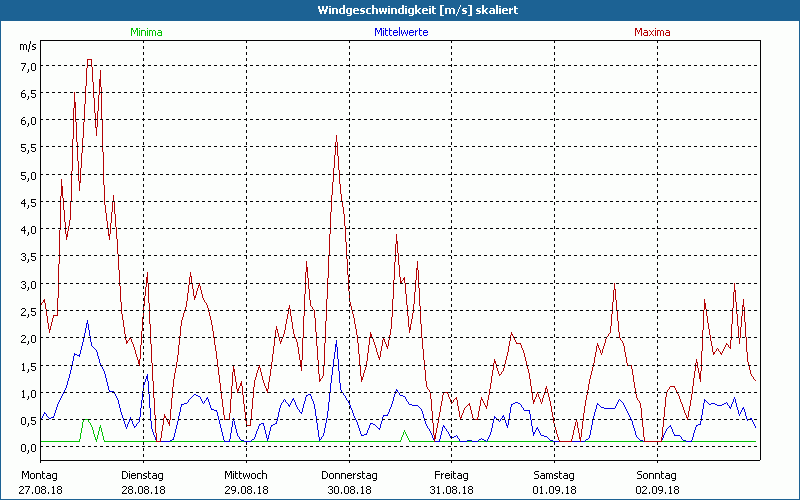Select the 30.08.18 date label
Screen dimensions: 800x500
click(348, 490)
